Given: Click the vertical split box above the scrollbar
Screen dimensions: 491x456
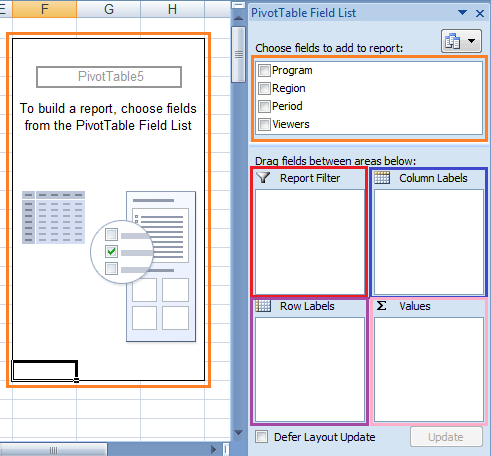Looking at the screenshot, I should pos(238,5).
